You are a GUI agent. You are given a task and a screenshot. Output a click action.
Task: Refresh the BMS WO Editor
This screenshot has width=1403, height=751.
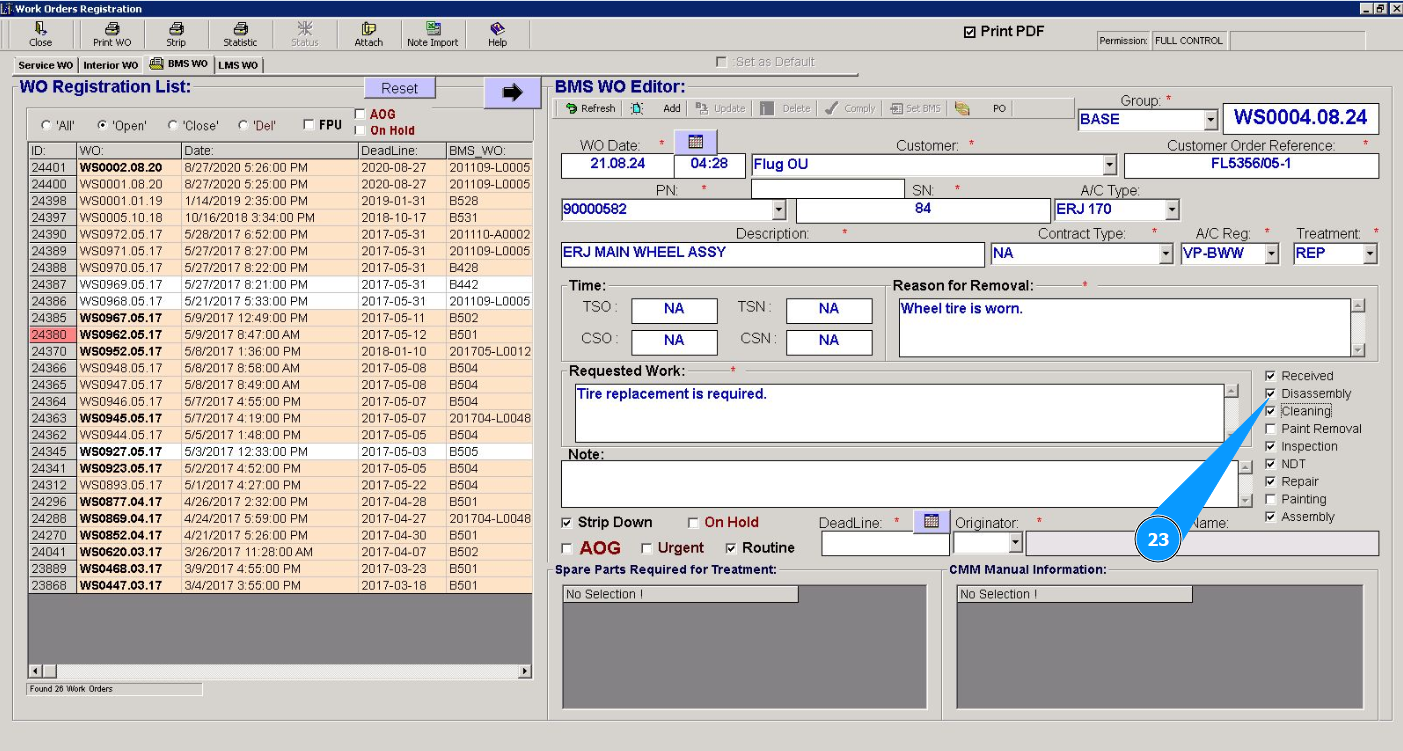(x=591, y=108)
